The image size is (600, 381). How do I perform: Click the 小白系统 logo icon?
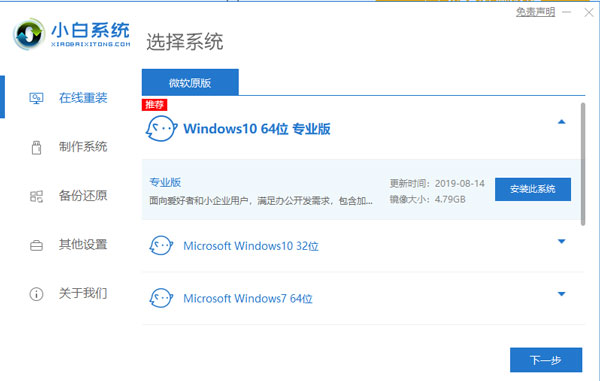29,34
